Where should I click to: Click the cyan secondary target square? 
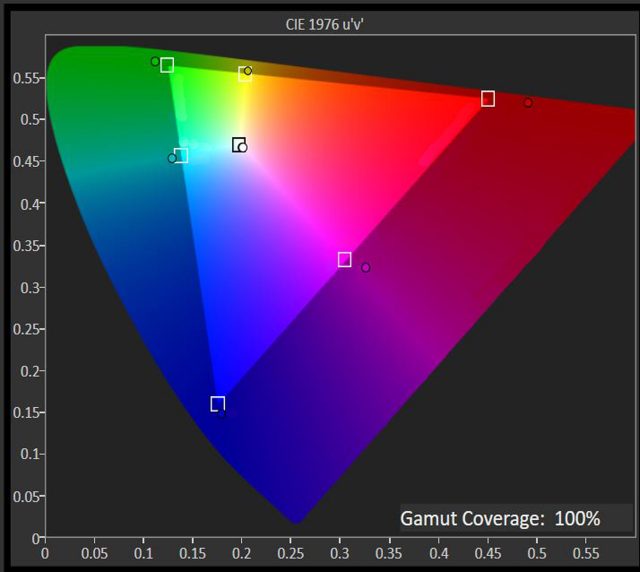[181, 155]
